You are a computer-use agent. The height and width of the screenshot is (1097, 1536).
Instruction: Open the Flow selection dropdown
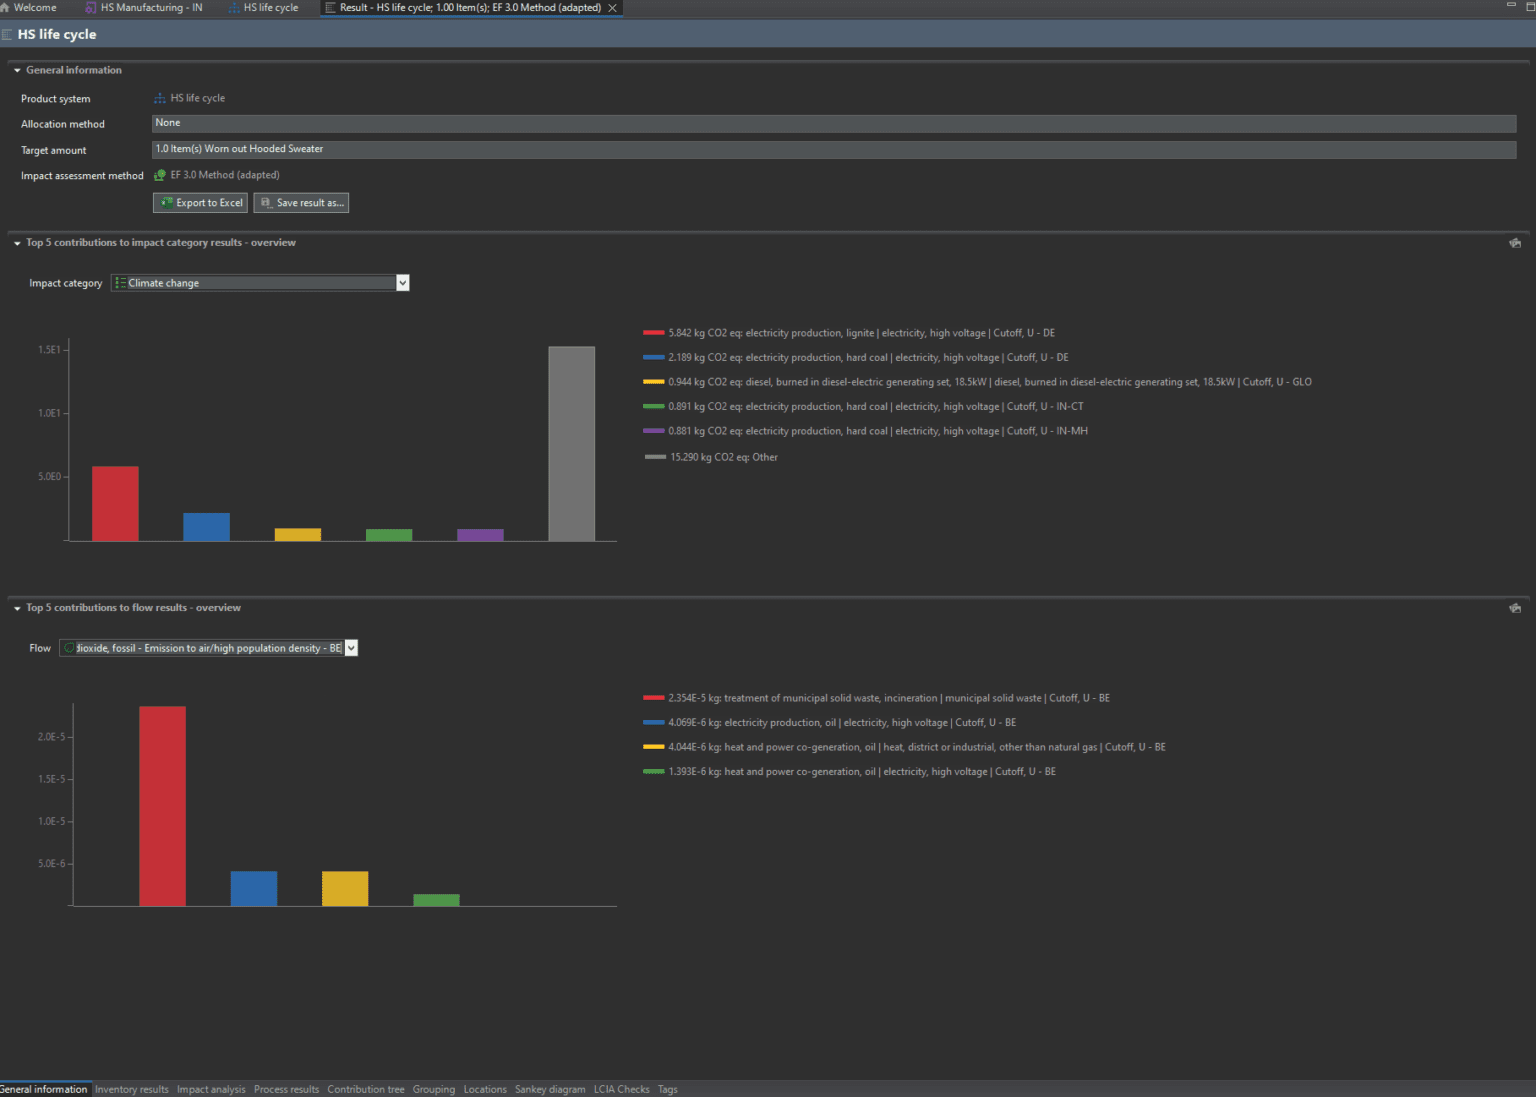[351, 648]
